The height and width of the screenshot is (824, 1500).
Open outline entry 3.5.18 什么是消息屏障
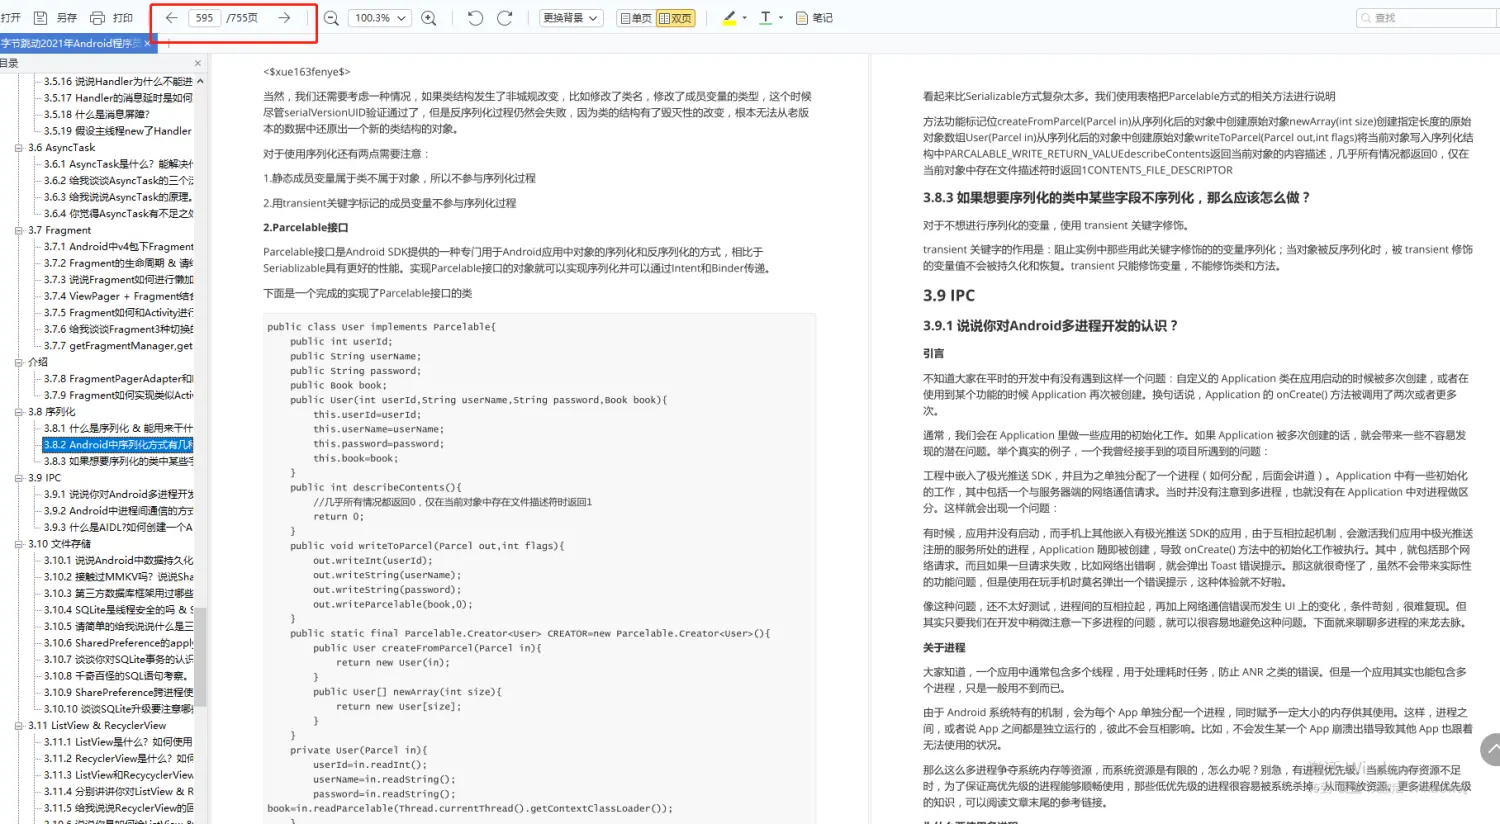97,114
